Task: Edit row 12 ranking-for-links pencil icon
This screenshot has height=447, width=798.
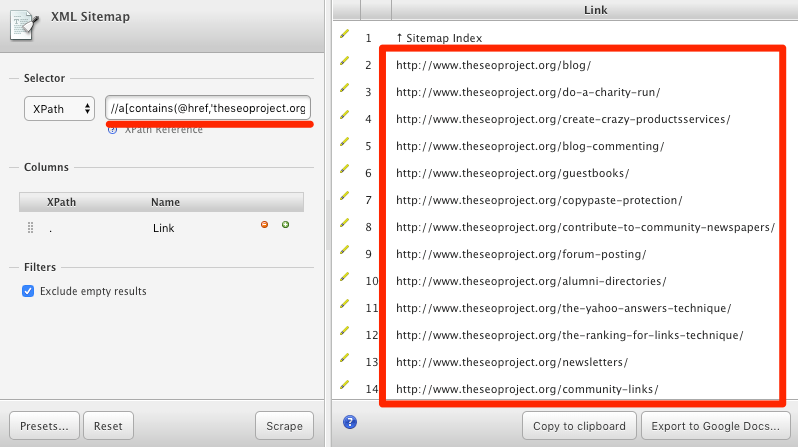Action: coord(345,331)
